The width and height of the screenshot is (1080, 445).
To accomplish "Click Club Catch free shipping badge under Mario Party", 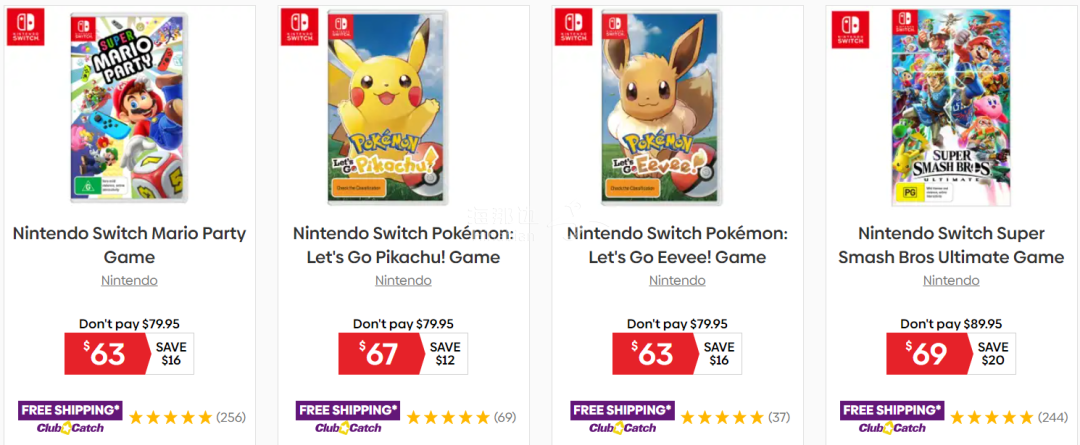I will (x=68, y=417).
